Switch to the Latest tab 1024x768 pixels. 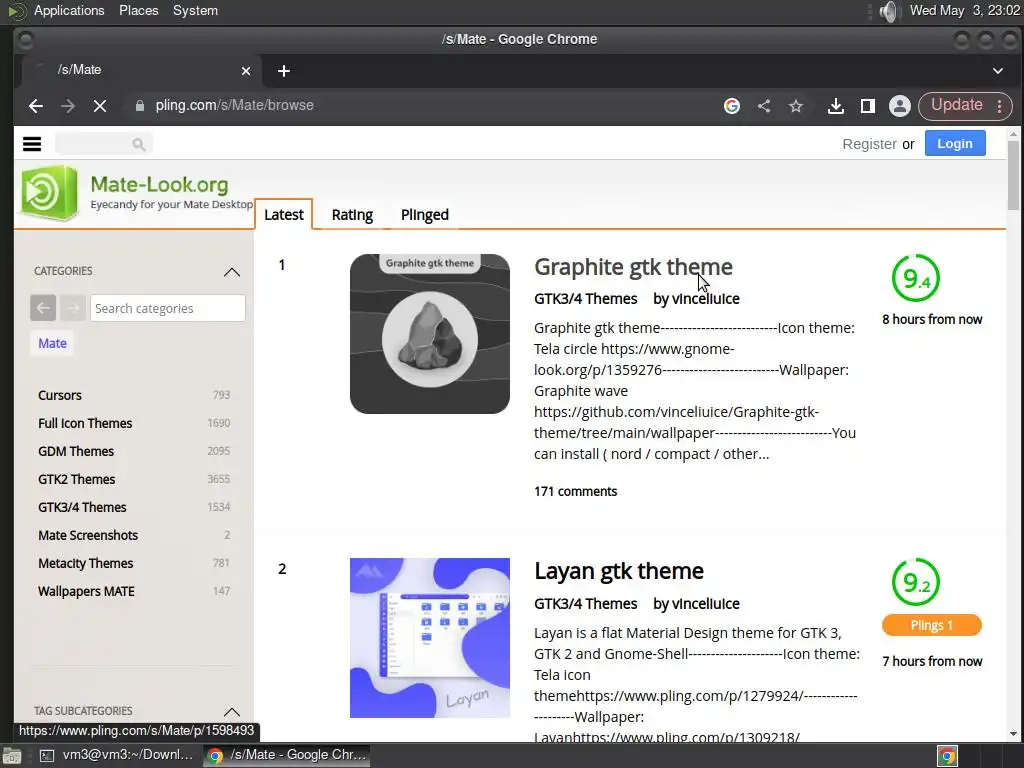click(284, 215)
